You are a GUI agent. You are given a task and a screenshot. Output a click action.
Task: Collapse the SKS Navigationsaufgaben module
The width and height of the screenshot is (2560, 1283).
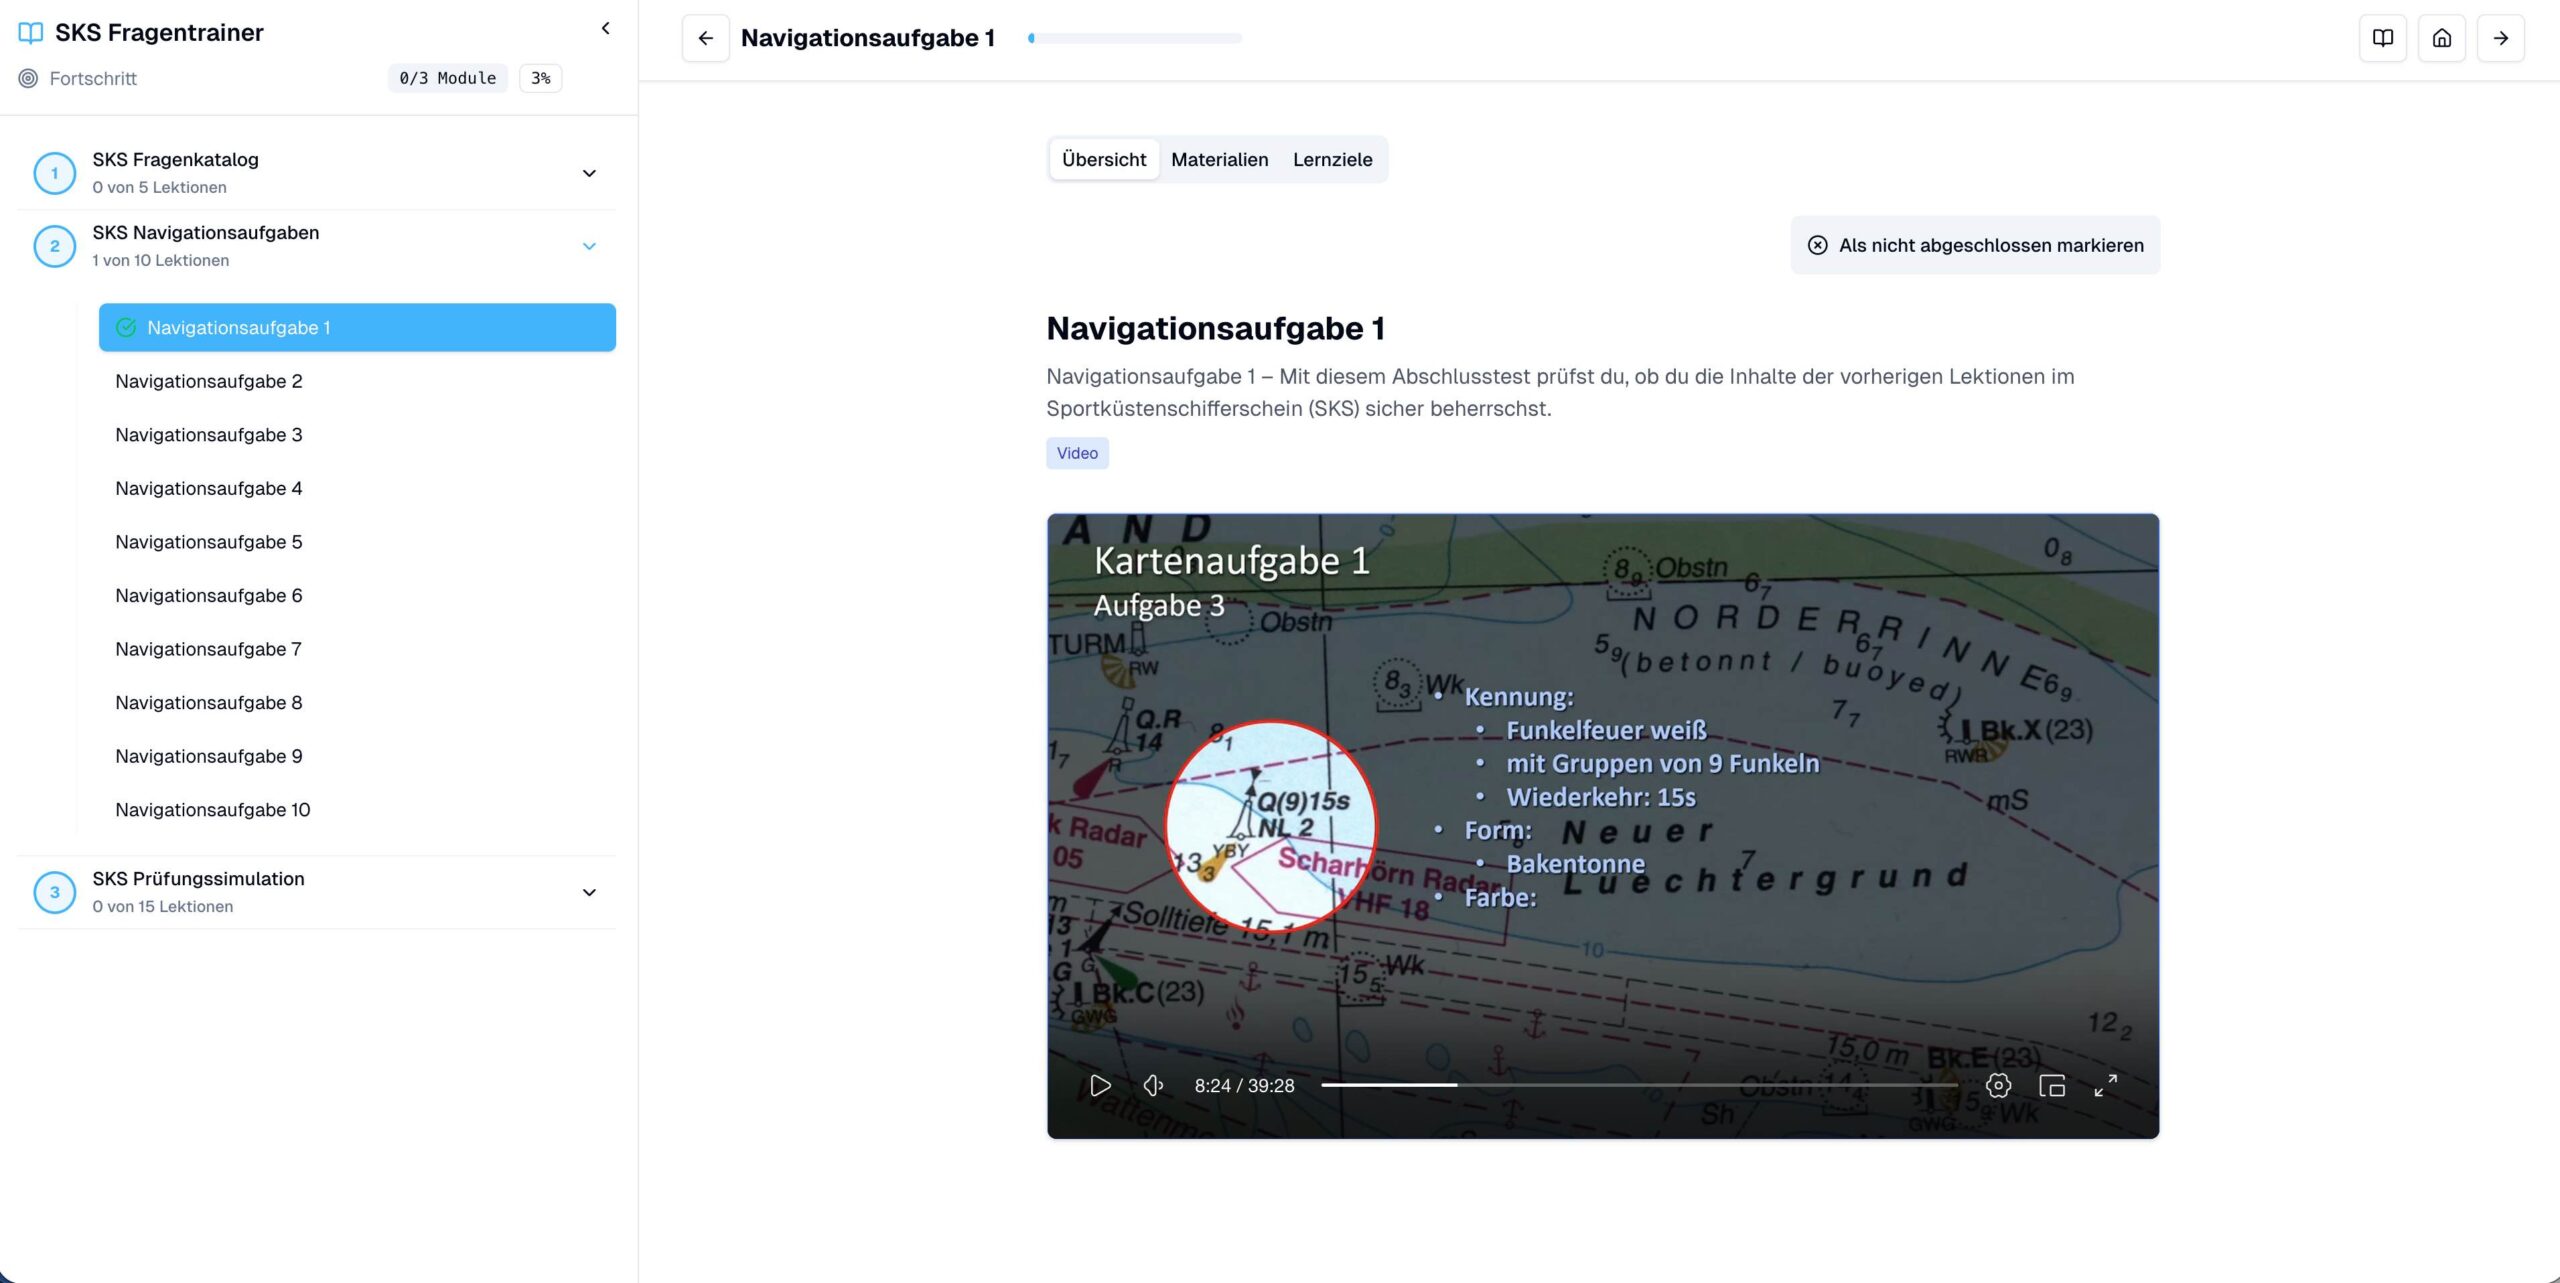pos(590,245)
